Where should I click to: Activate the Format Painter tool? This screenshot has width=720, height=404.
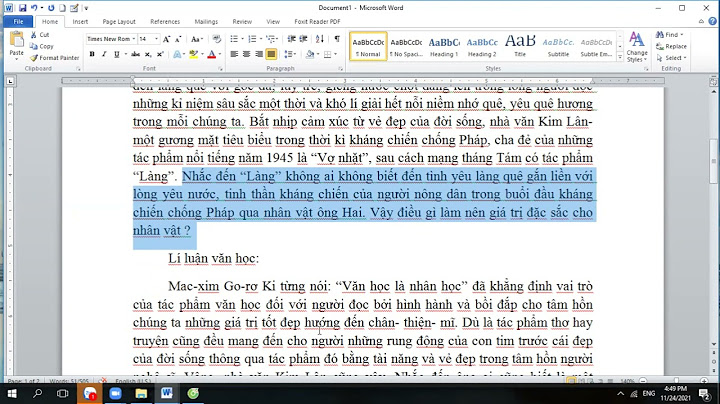55,58
